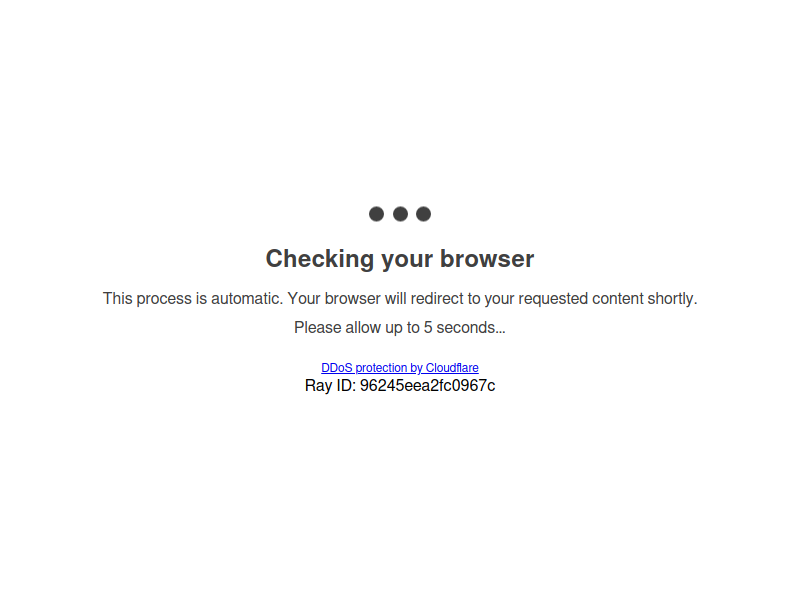Click the right loading dot
This screenshot has width=800, height=600.
[x=423, y=214]
